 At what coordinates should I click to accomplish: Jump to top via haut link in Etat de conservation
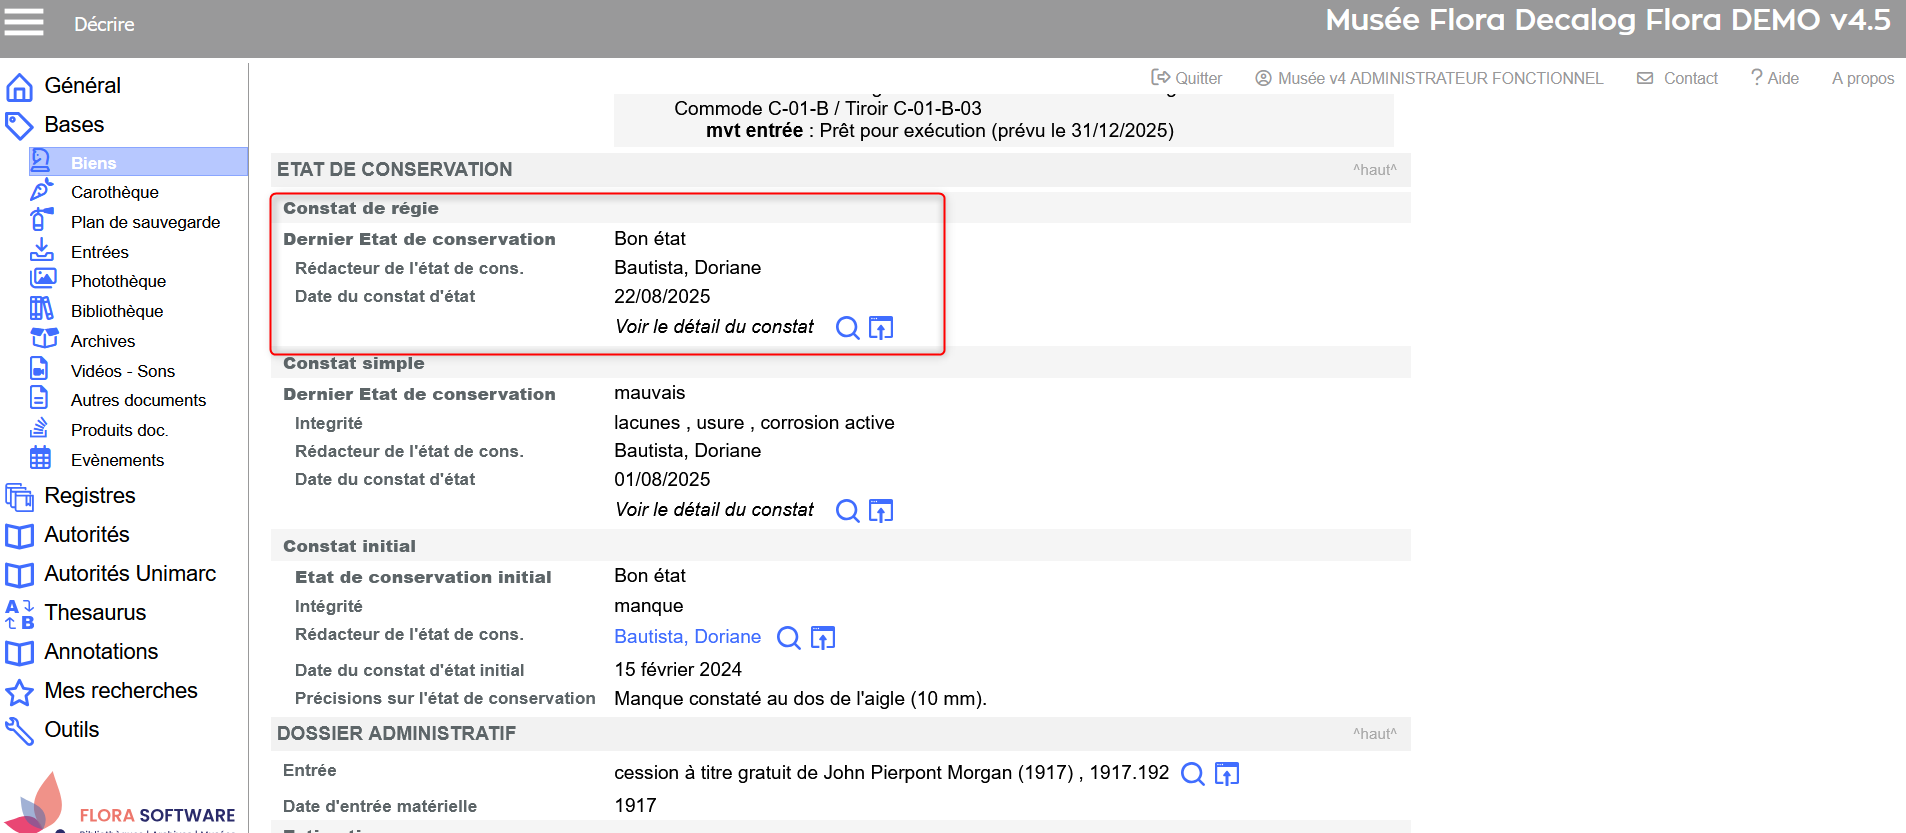click(1374, 170)
